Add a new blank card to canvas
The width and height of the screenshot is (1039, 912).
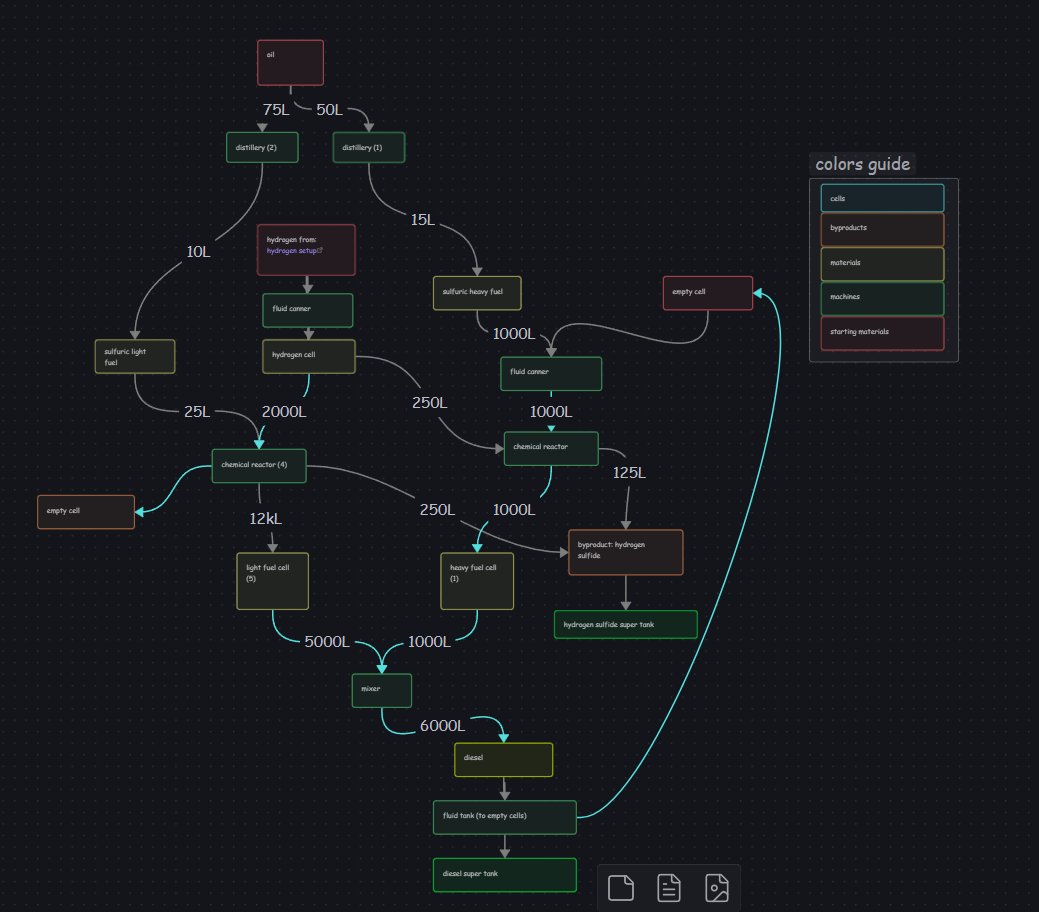(621, 887)
